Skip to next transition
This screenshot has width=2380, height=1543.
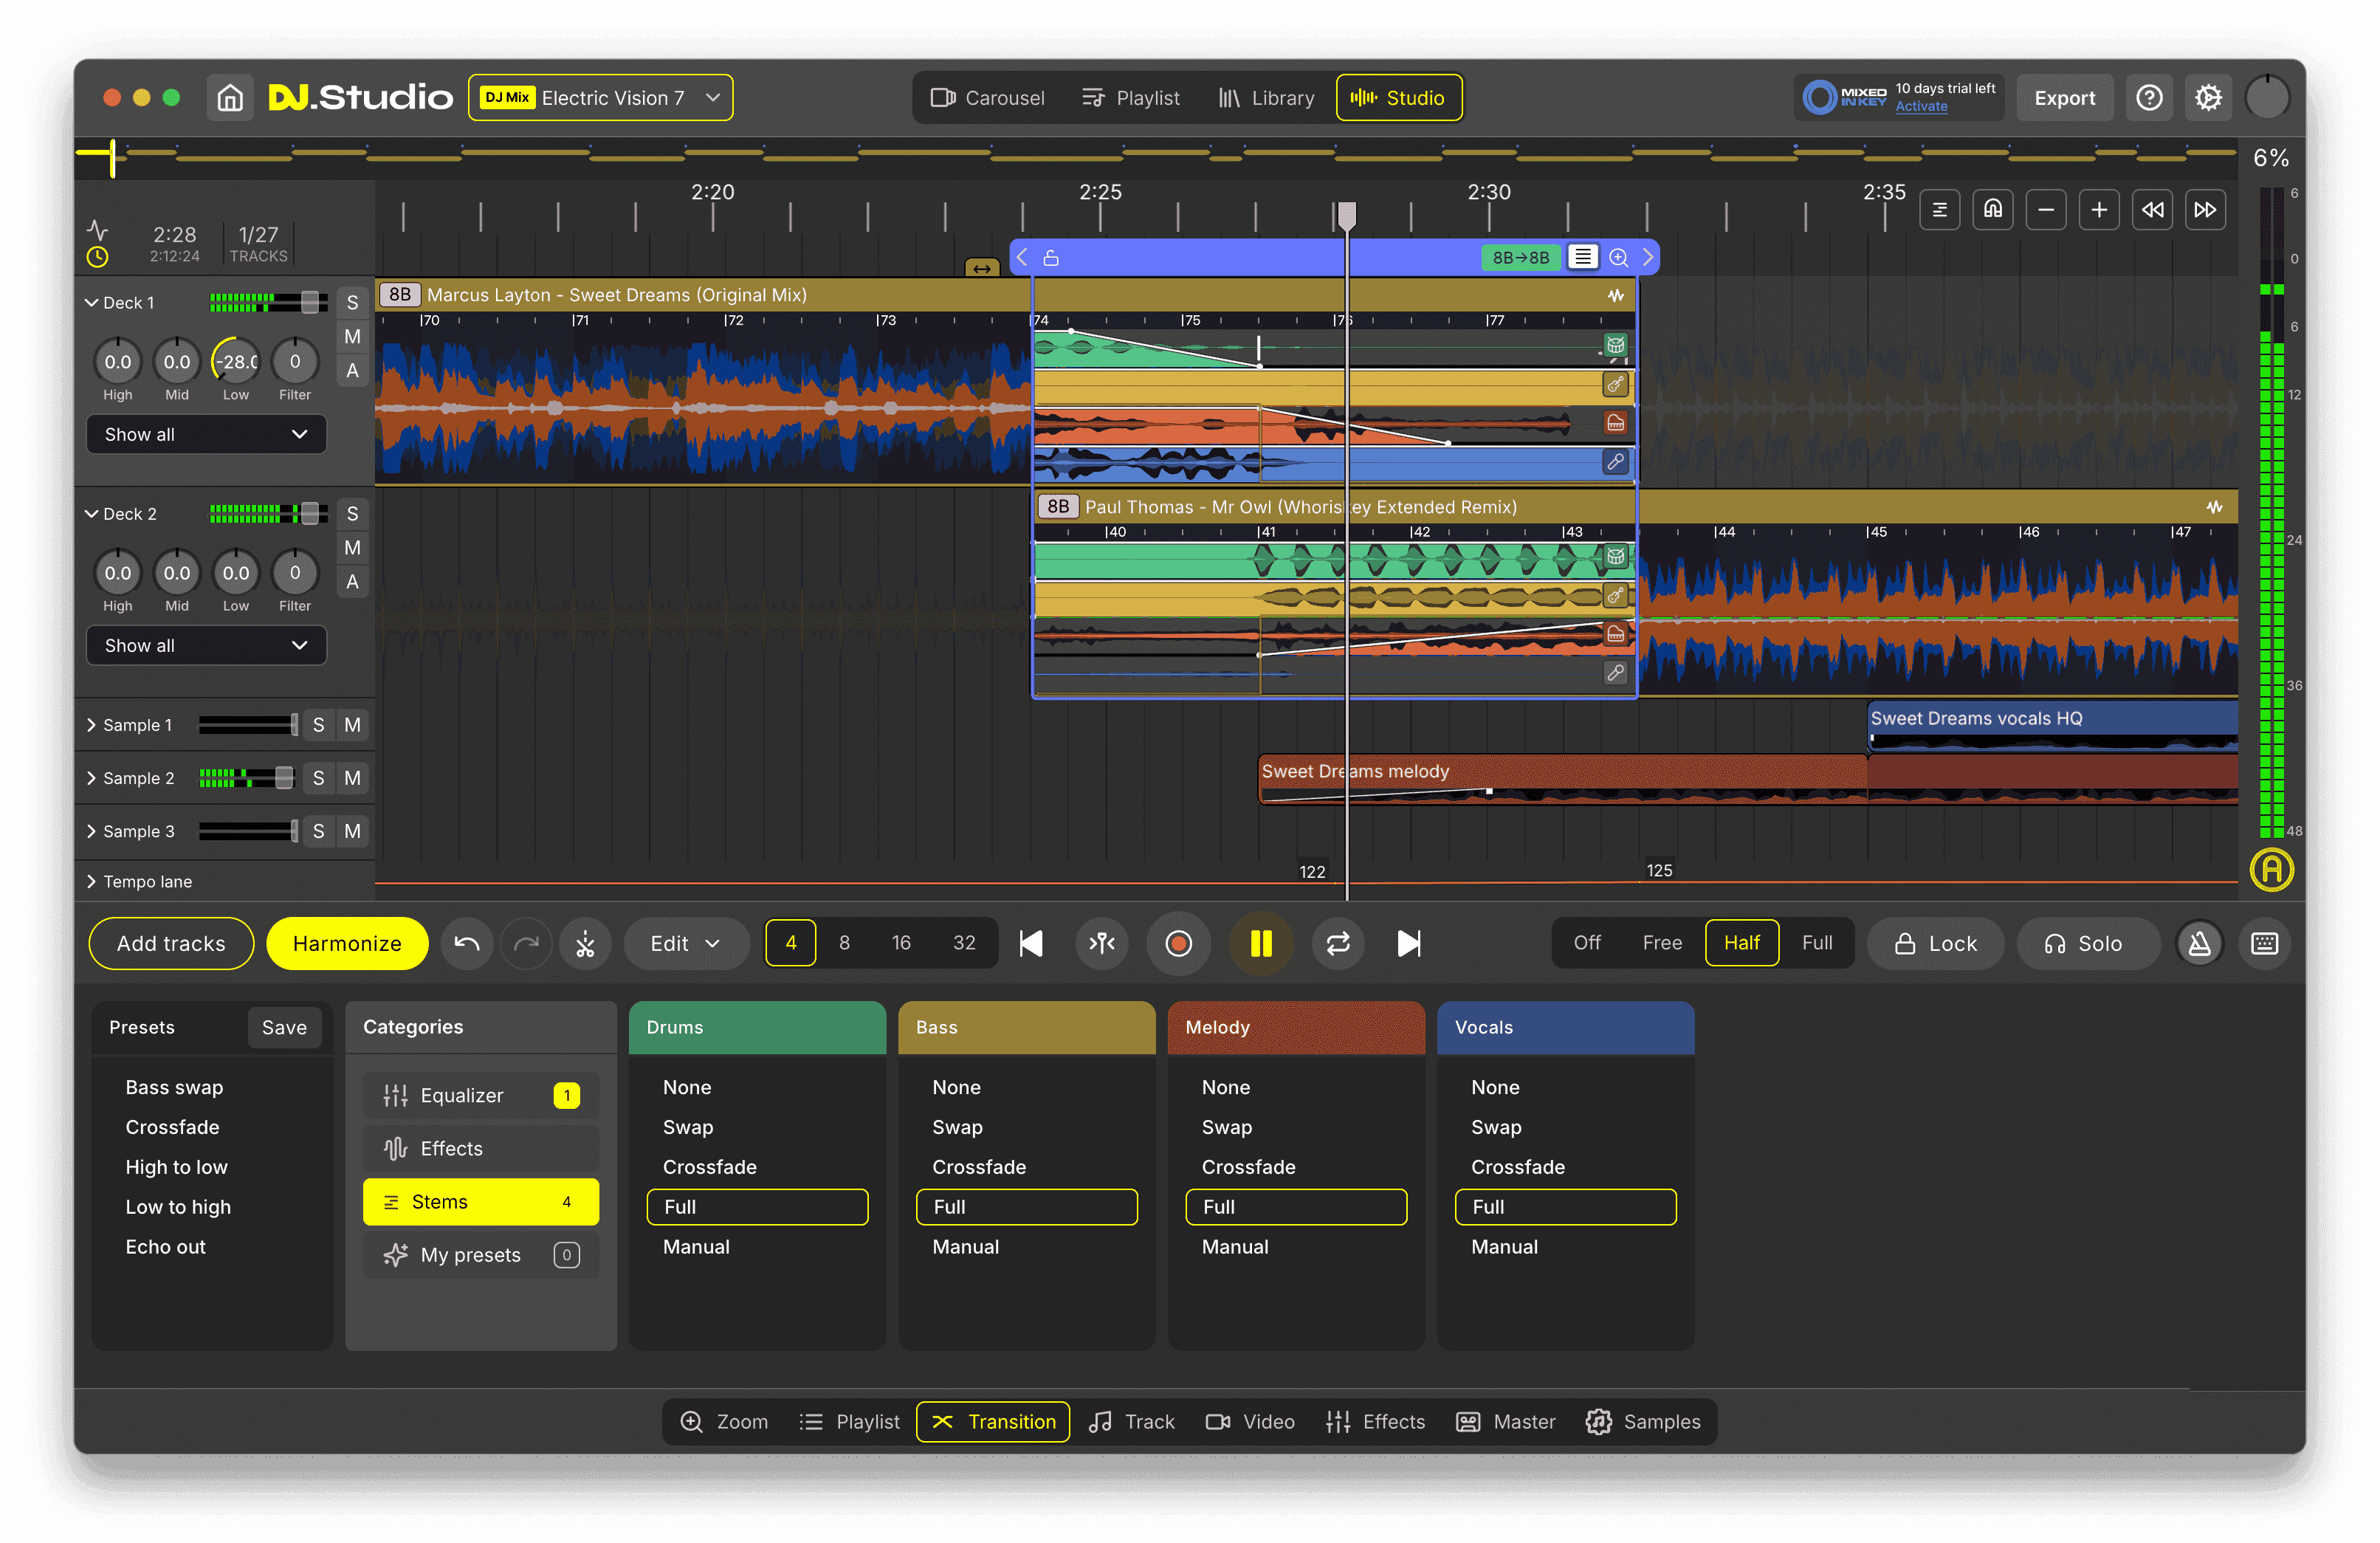point(1409,943)
